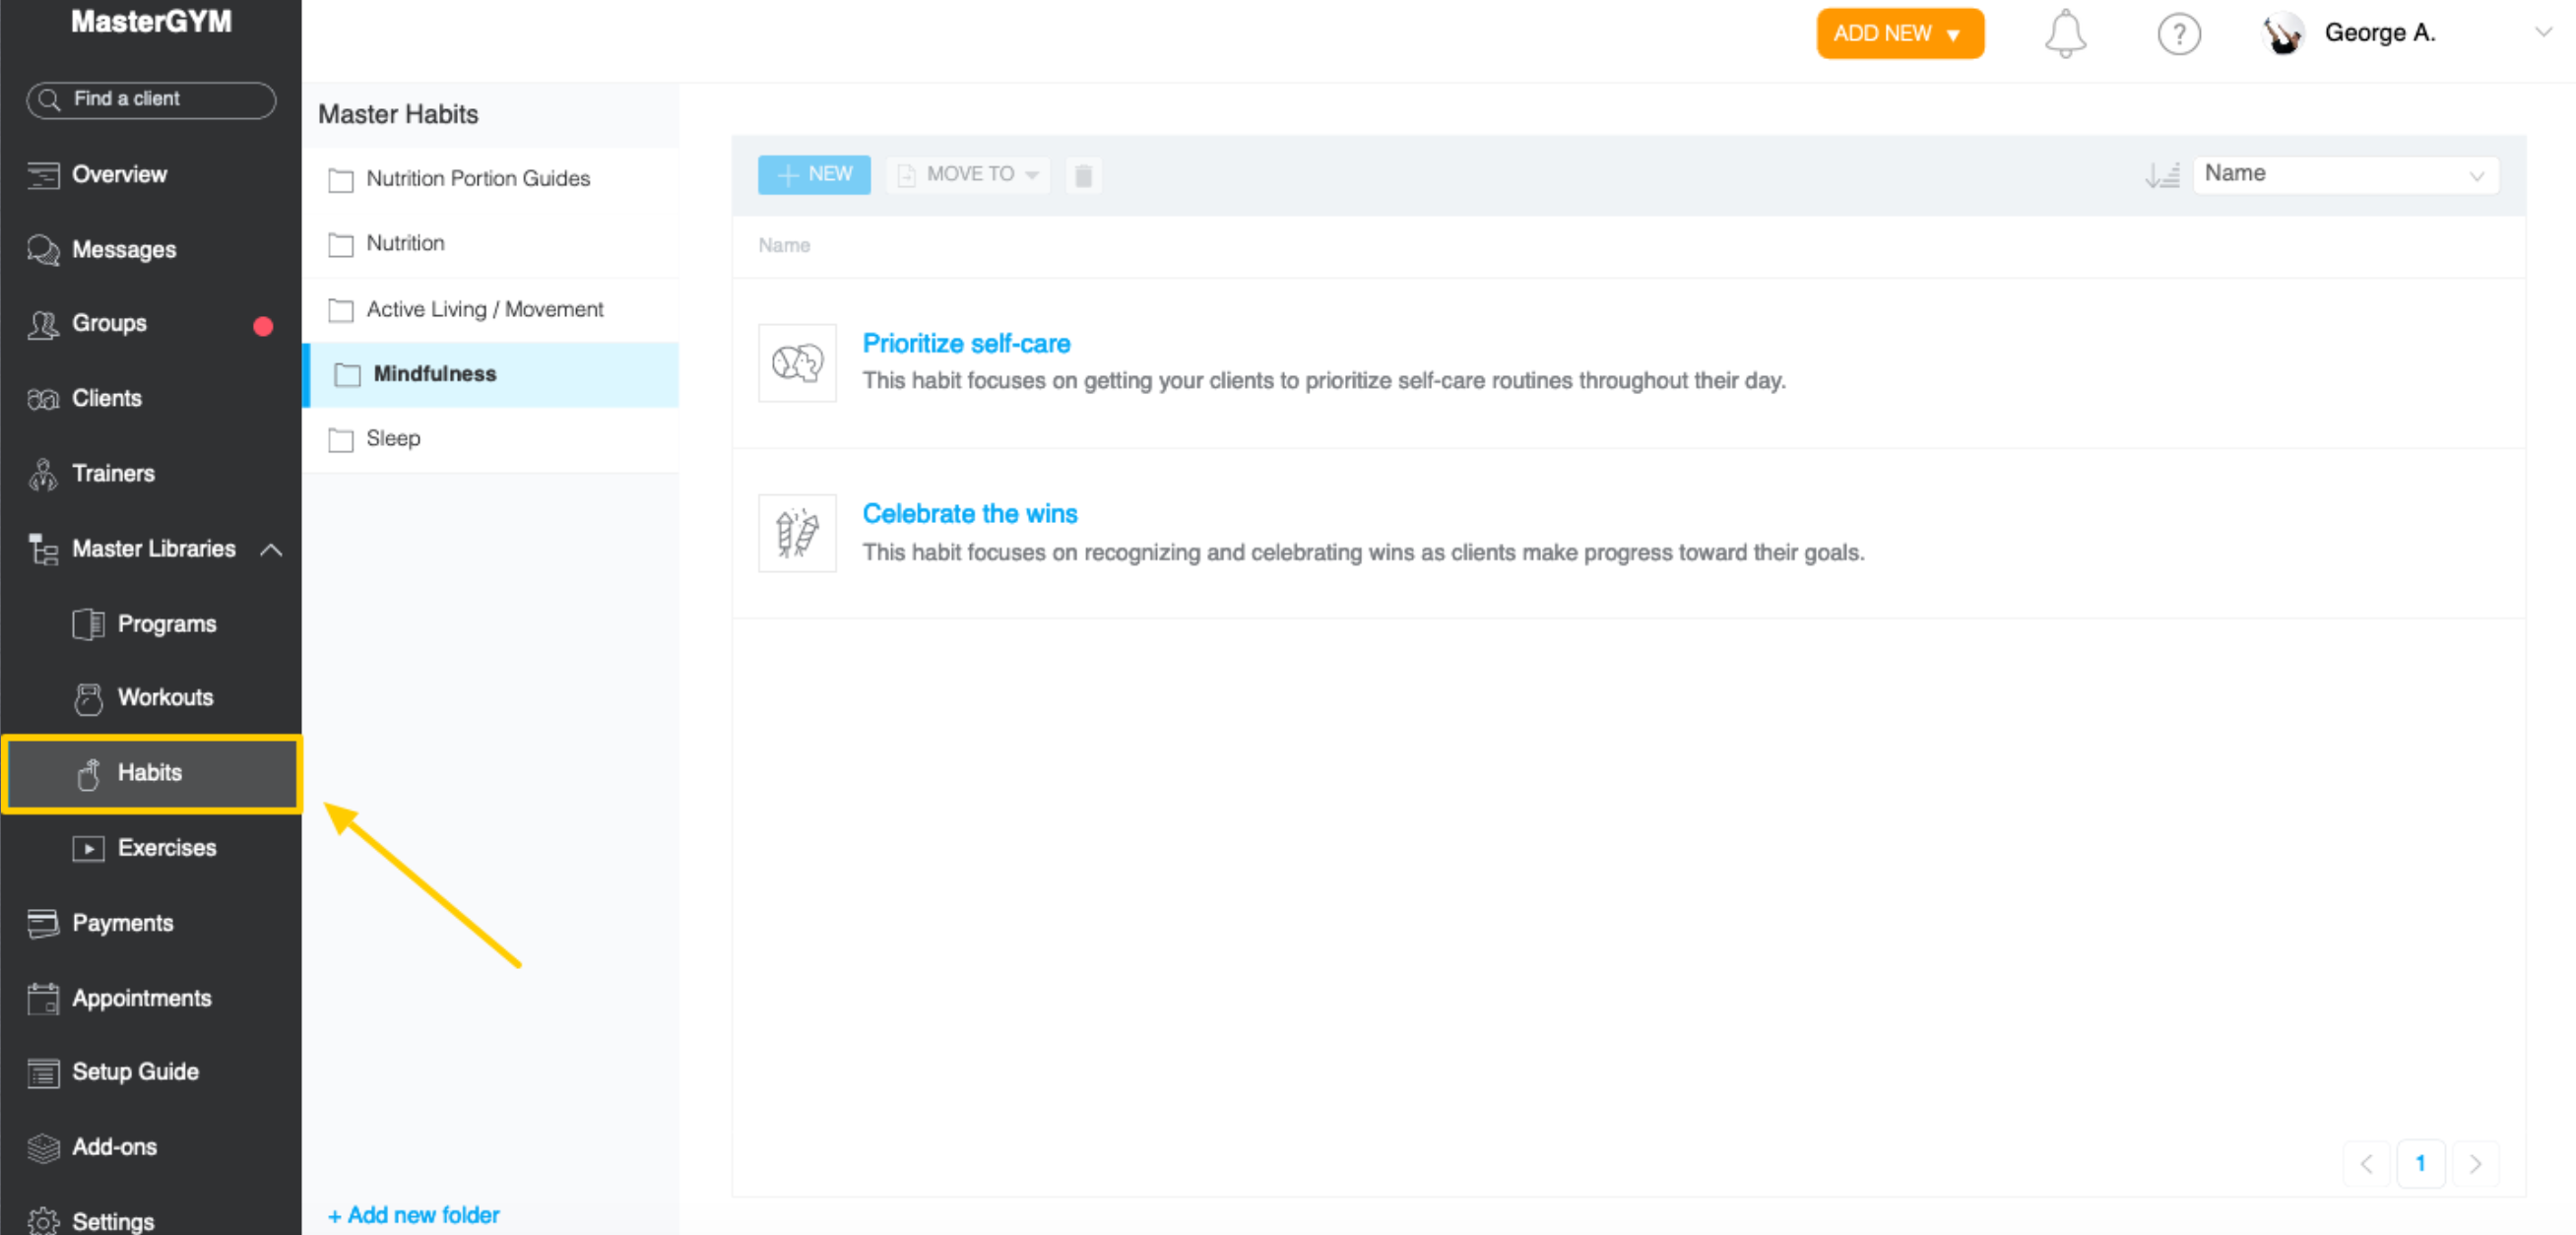
Task: Open the help question mark icon
Action: click(x=2178, y=34)
